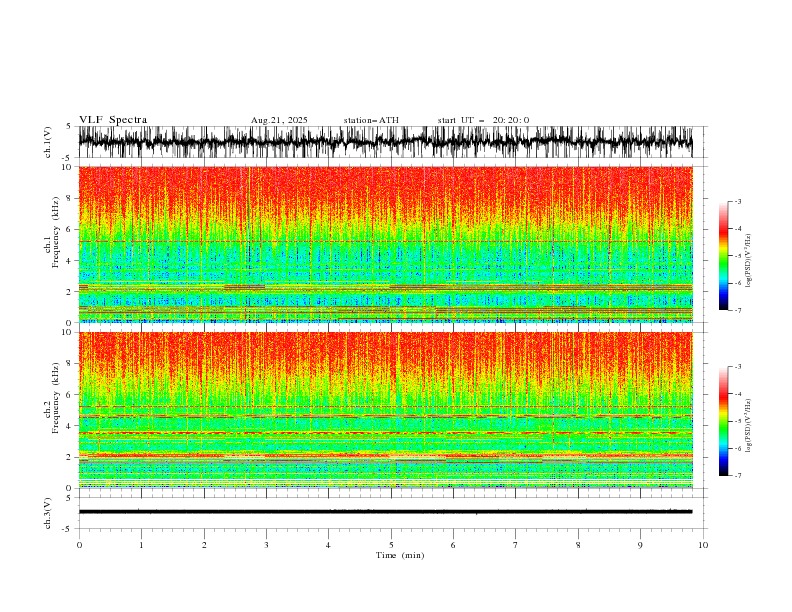The image size is (792, 612).
Task: Click the lower 'log(PSD)(V²/Hz)' colorbar label
Action: [x=749, y=426]
